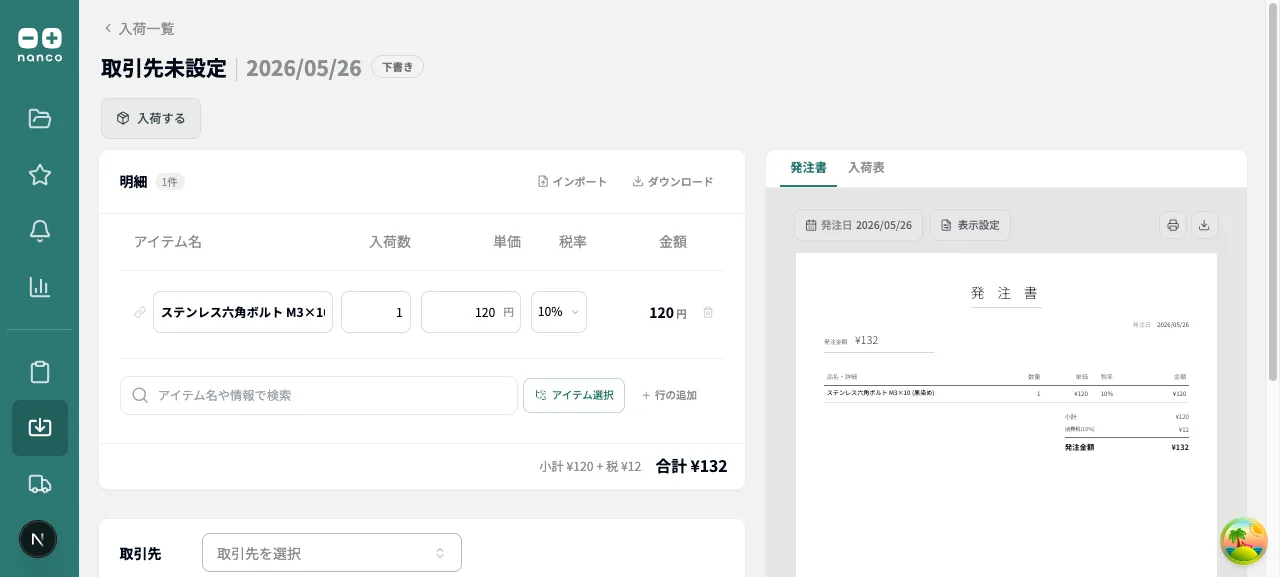Click the 単価 unit price field

pyautogui.click(x=471, y=312)
